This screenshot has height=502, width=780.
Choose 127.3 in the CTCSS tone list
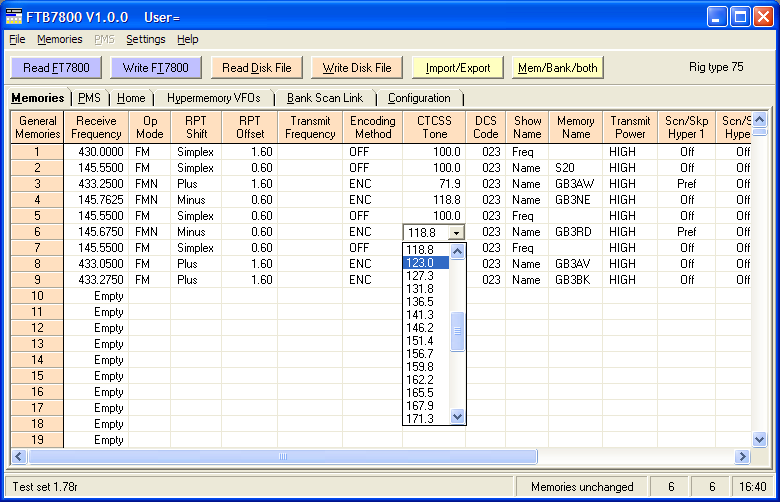click(426, 276)
